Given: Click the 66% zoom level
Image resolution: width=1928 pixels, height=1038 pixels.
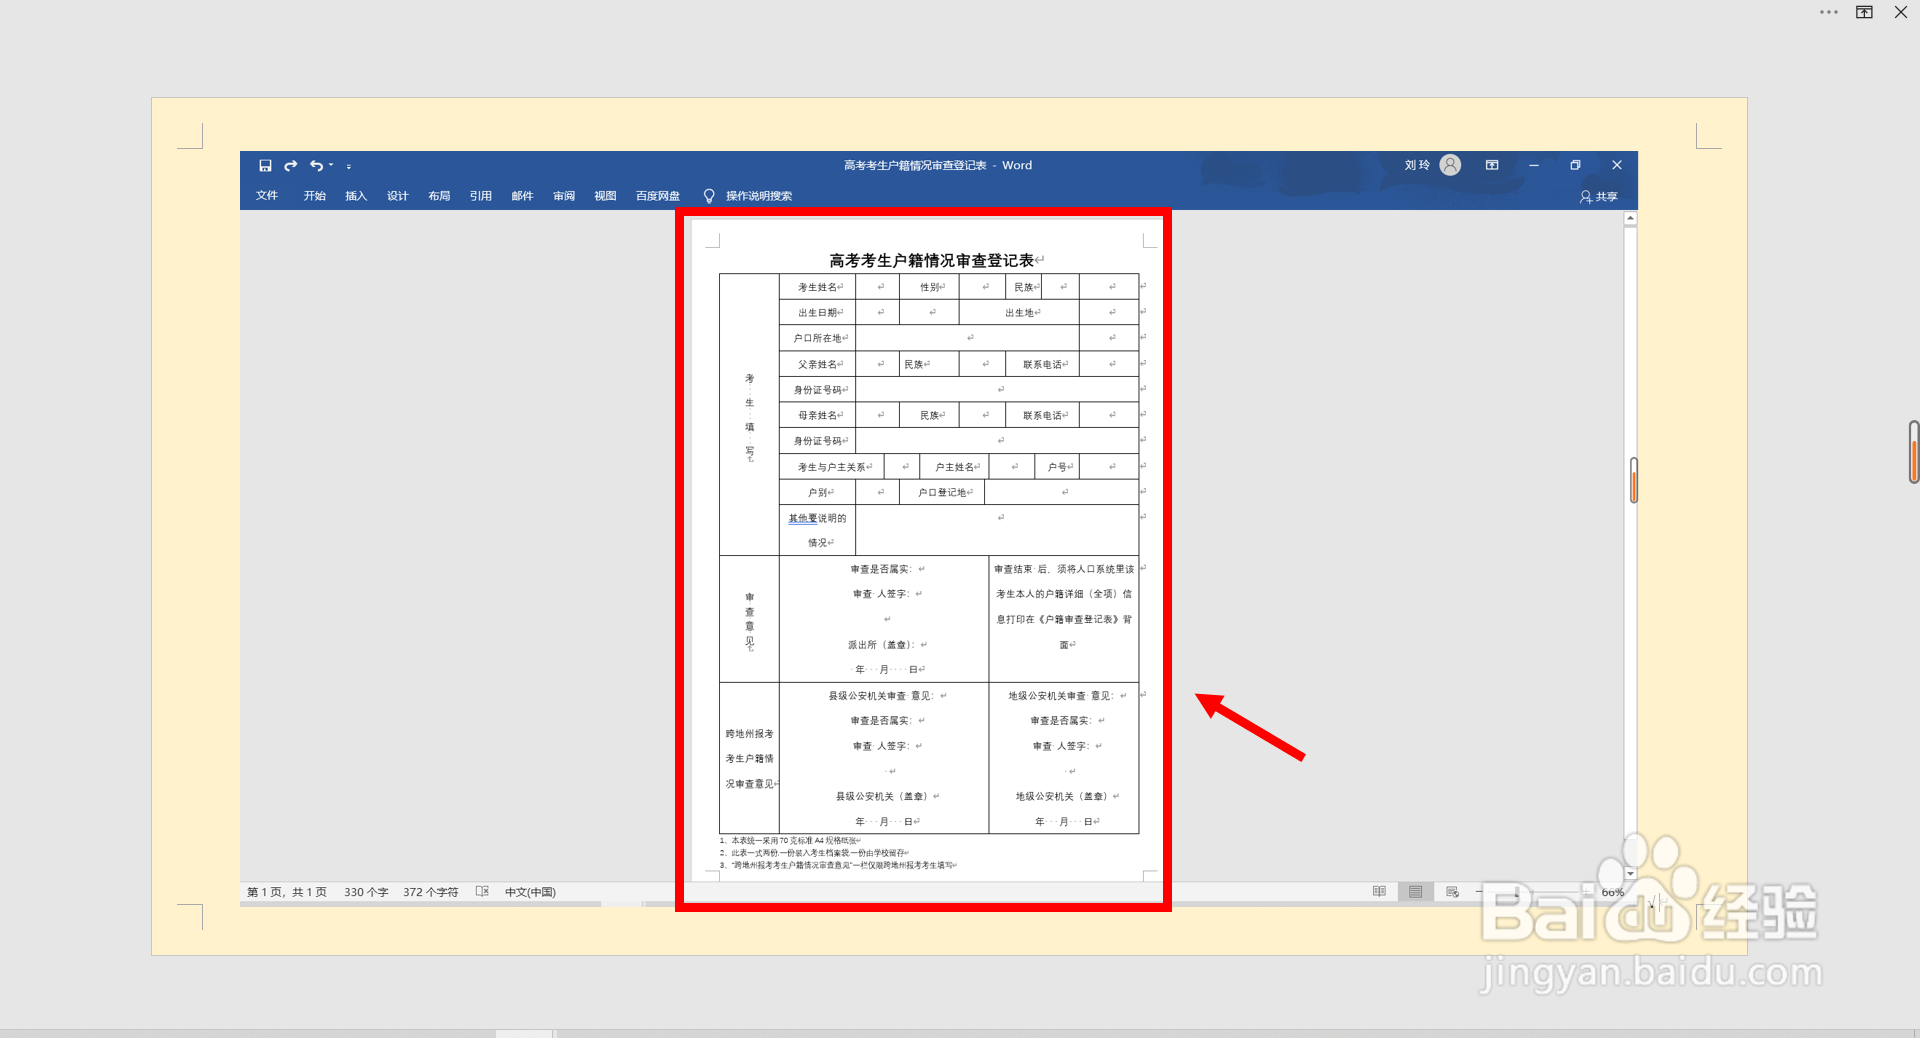Looking at the screenshot, I should tap(1612, 892).
